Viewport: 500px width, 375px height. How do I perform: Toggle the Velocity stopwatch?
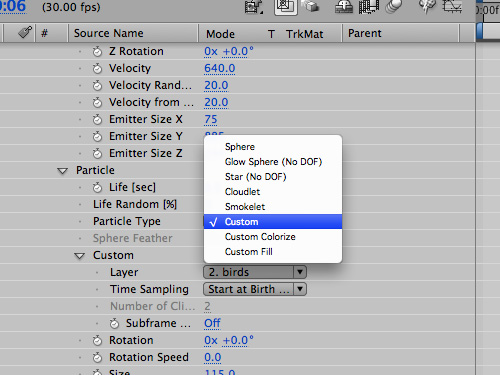[x=97, y=69]
